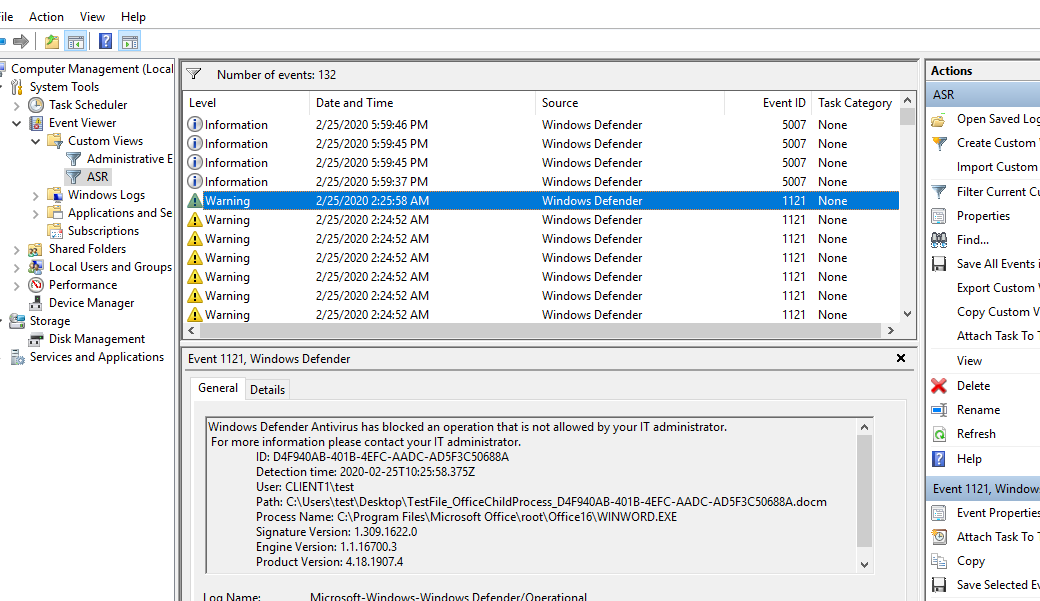Select System Tools tree item

click(64, 87)
